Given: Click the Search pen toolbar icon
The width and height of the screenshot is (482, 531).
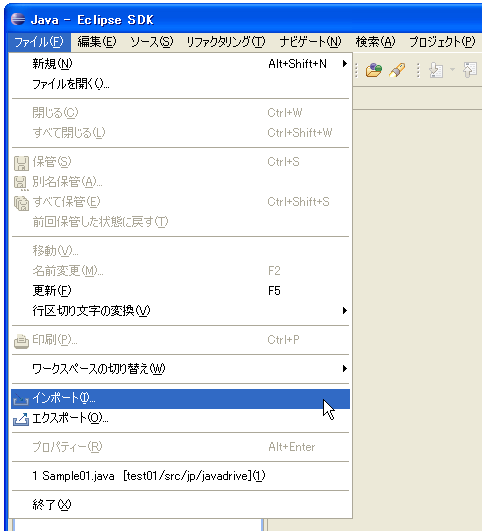Looking at the screenshot, I should [397, 70].
